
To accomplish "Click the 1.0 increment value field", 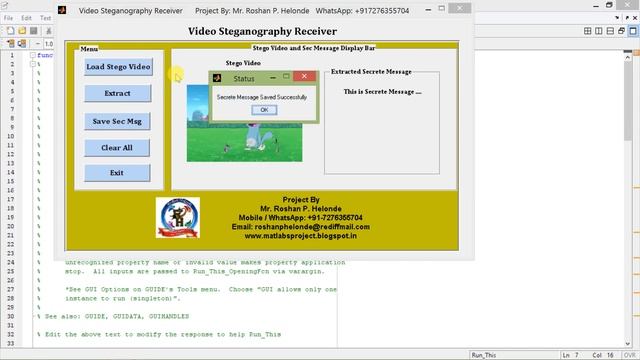I will click(x=49, y=44).
